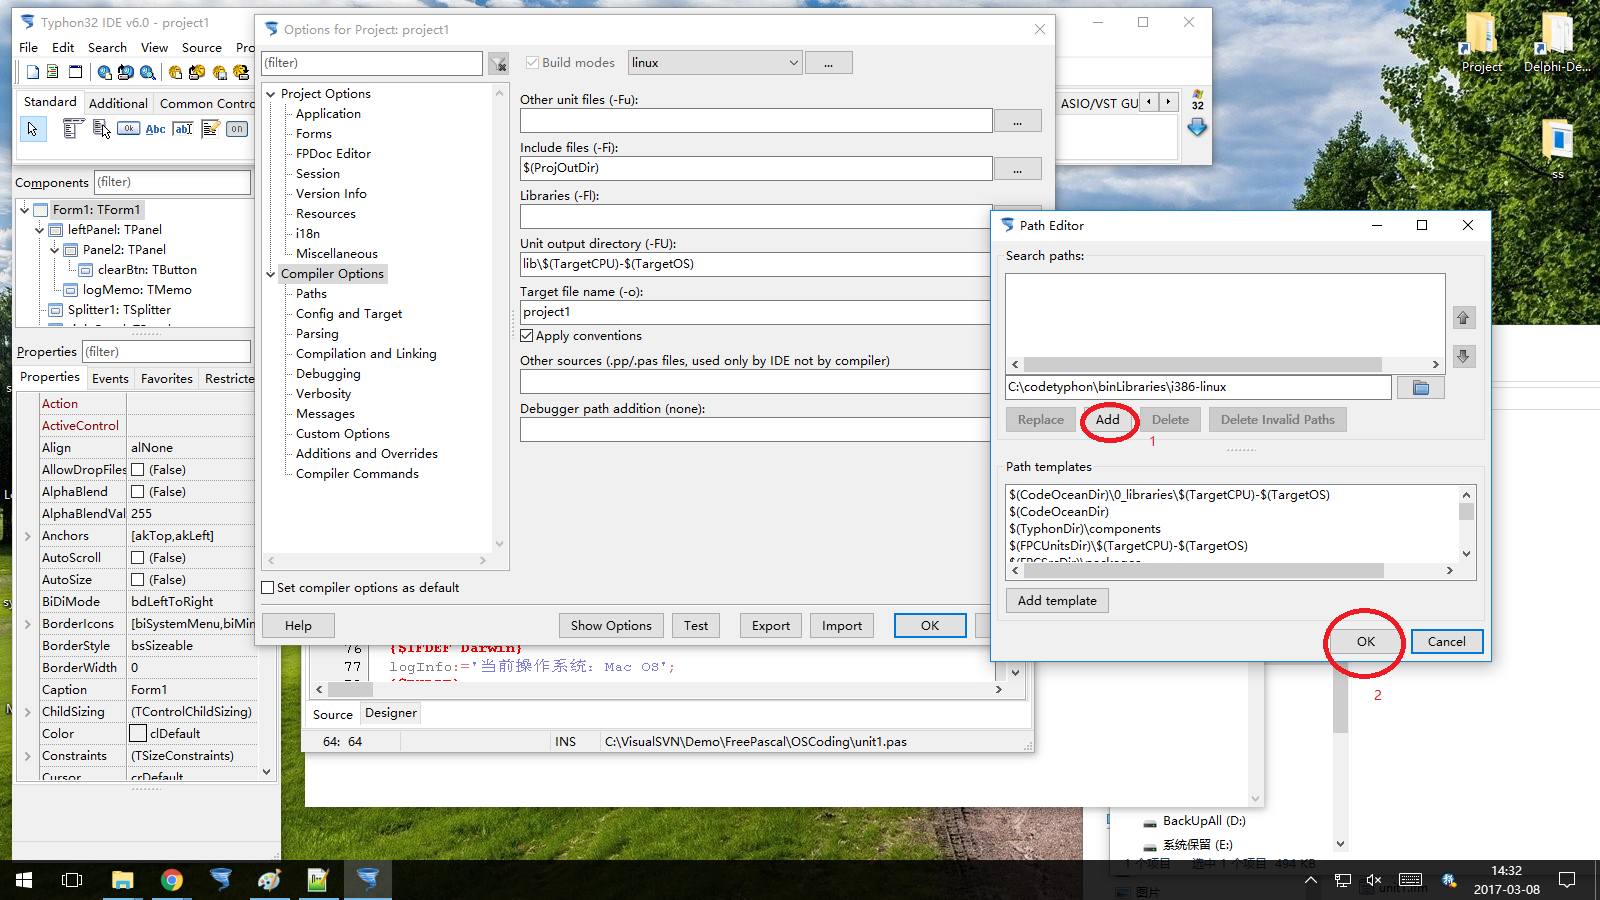1600x900 pixels.
Task: Pick the TMainMenu component icon
Action: 73,129
